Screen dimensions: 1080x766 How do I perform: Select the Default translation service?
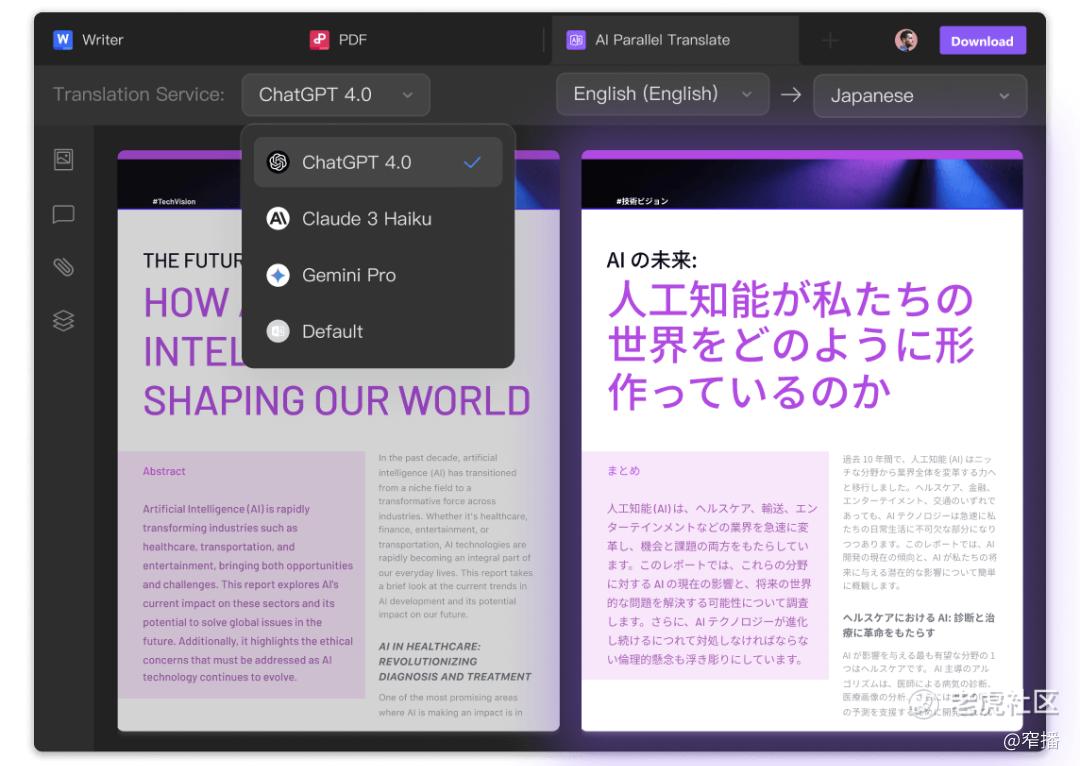click(377, 331)
